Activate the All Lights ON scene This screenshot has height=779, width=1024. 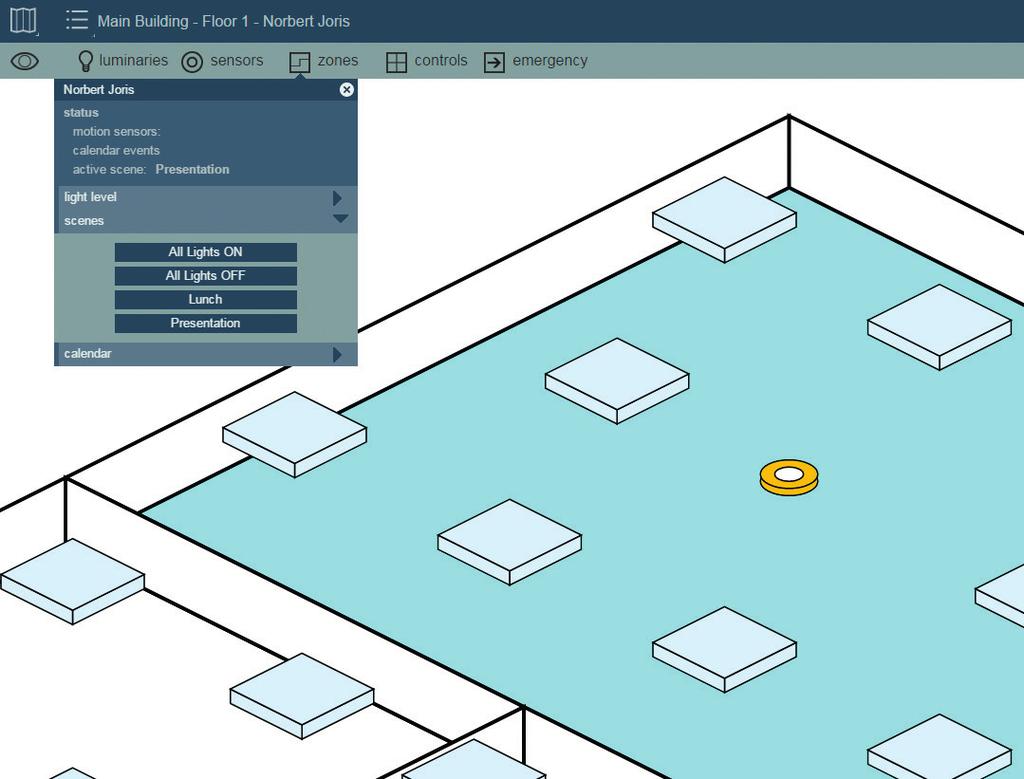[x=206, y=252]
